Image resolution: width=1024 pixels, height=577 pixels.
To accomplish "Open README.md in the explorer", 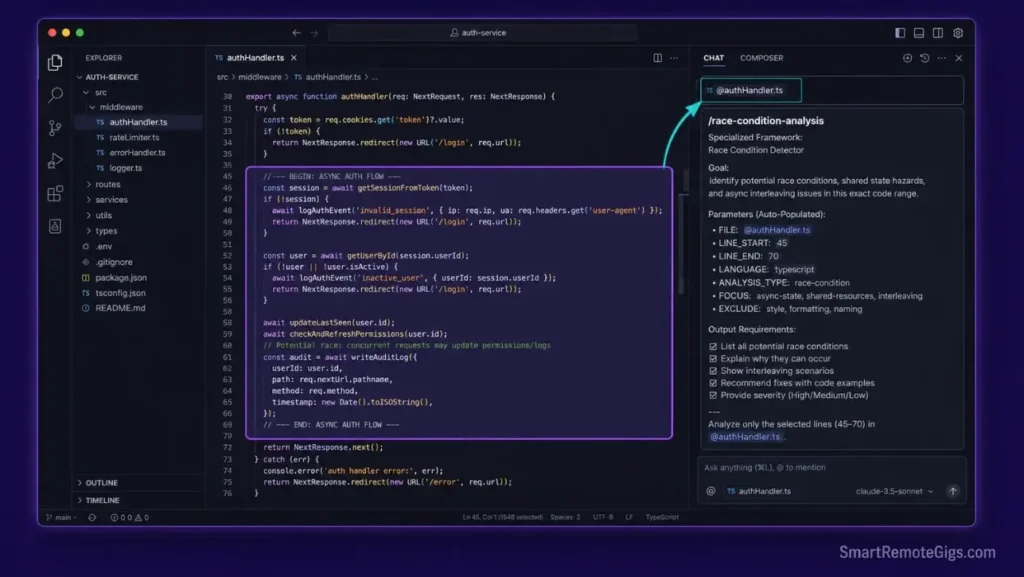I will point(120,308).
